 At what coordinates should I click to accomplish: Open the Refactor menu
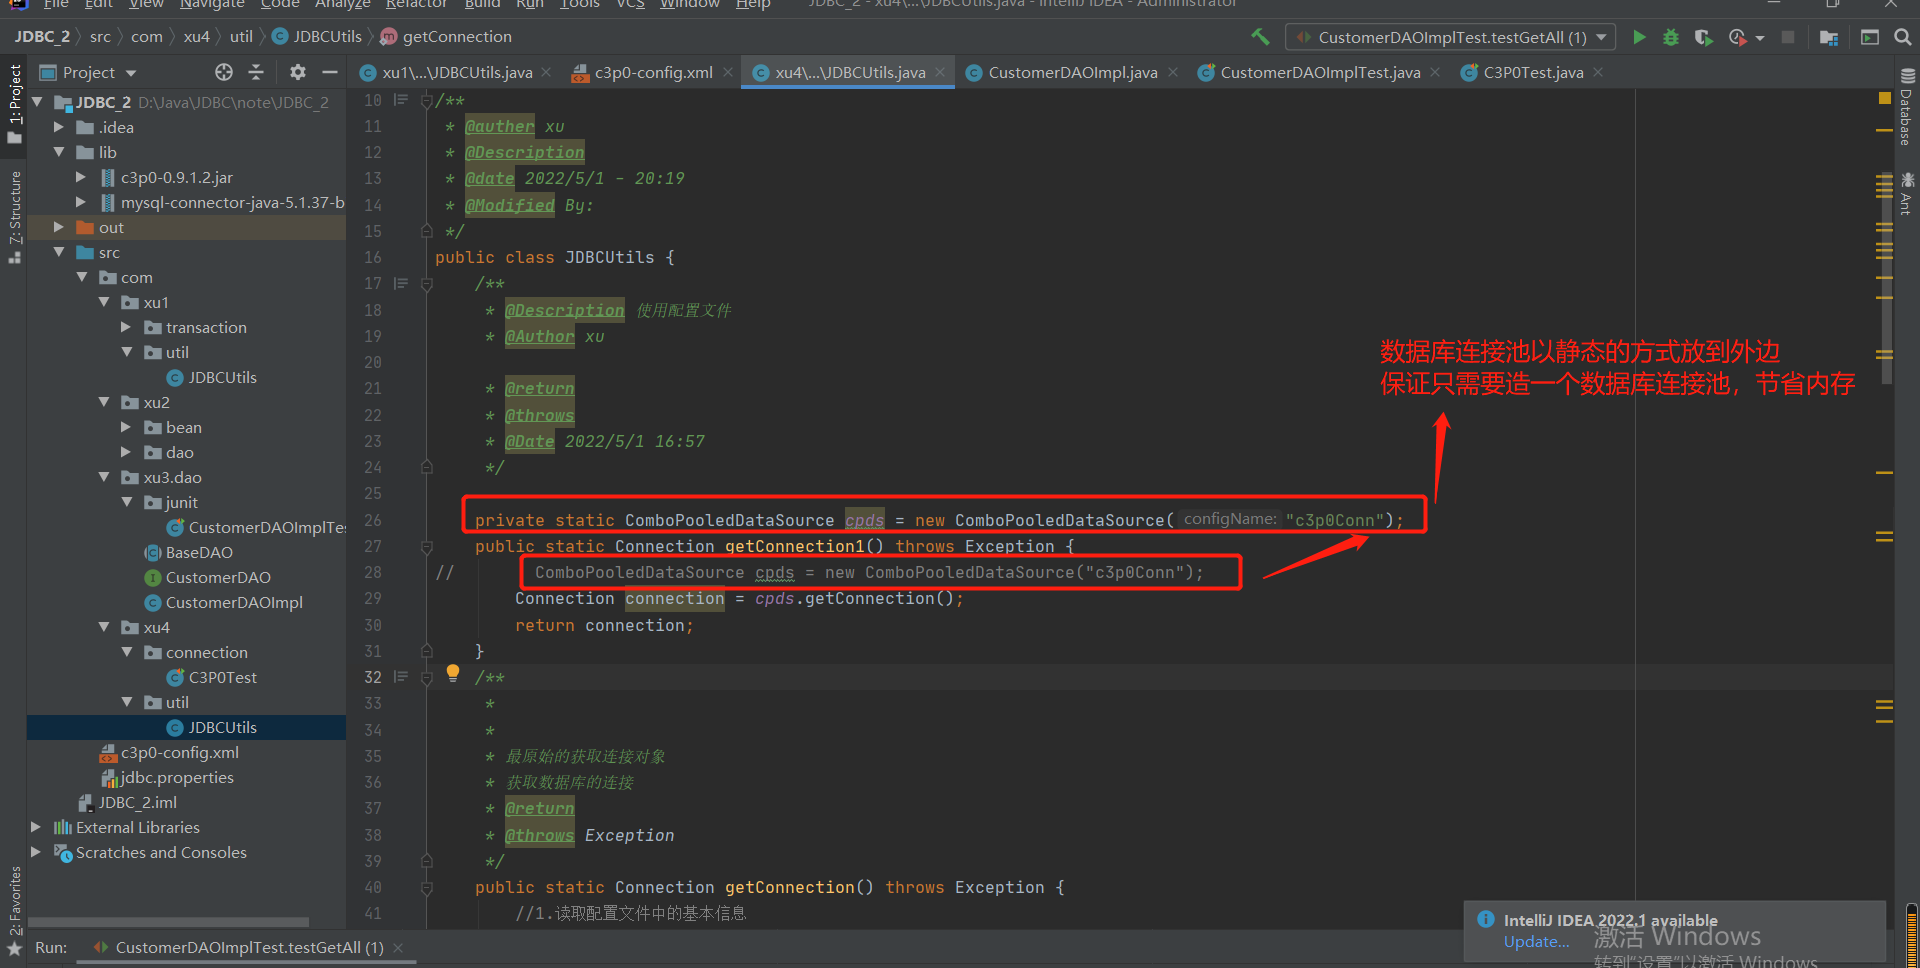(416, 4)
